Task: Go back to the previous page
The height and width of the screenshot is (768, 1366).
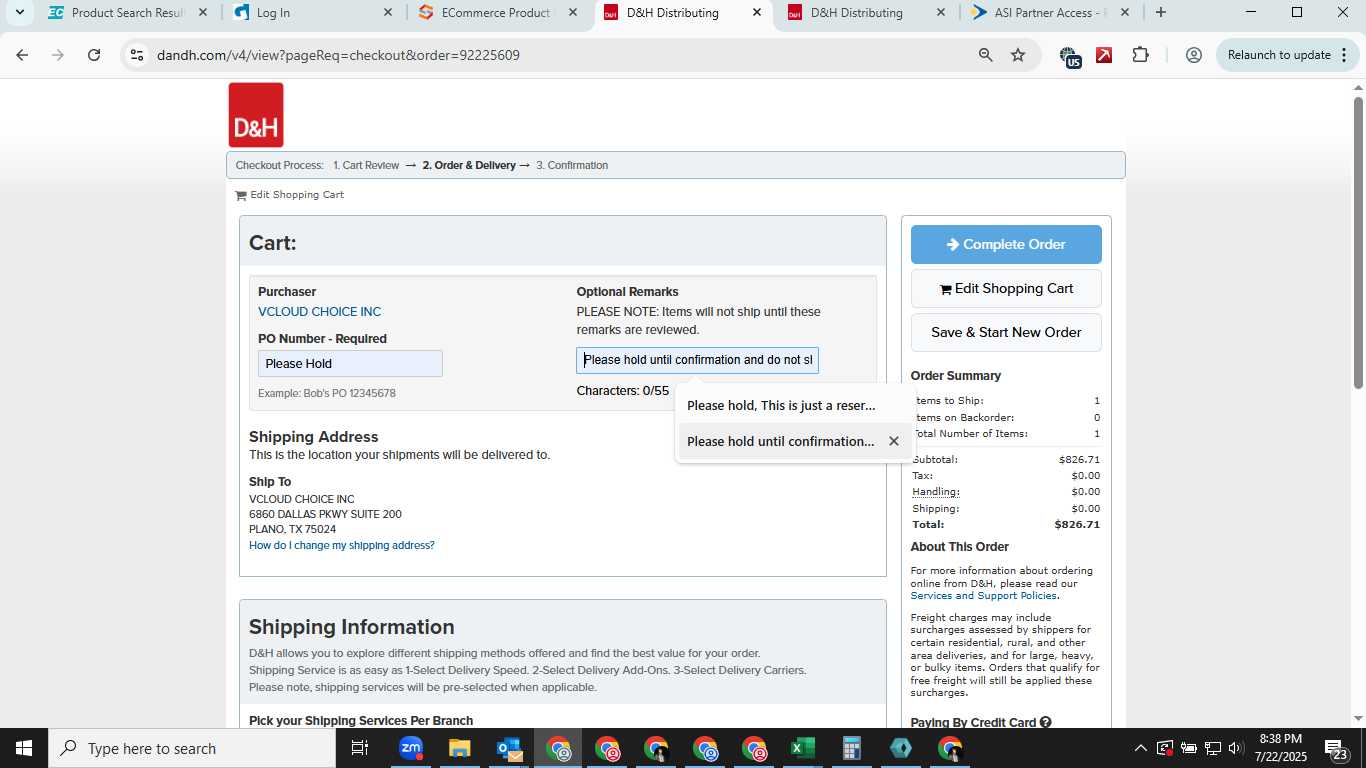Action: [x=22, y=55]
